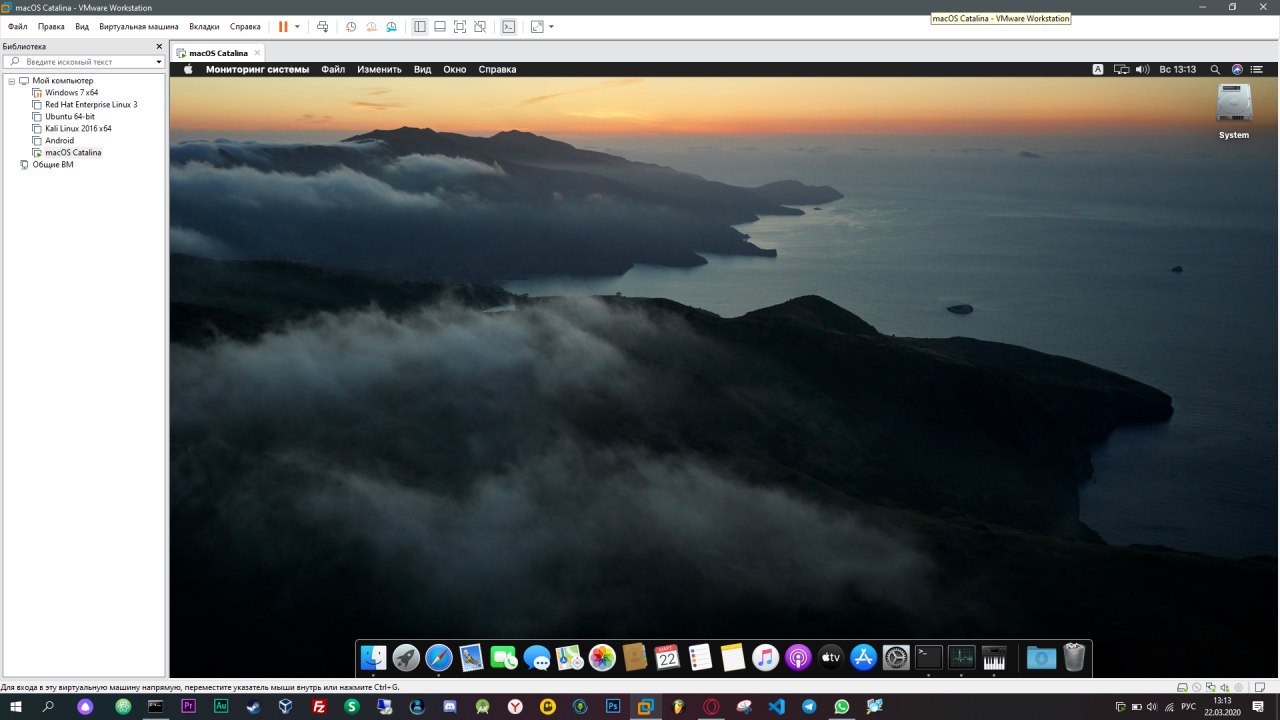Click the macOS volume menu bar icon
1280x720 pixels.
(x=1142, y=69)
